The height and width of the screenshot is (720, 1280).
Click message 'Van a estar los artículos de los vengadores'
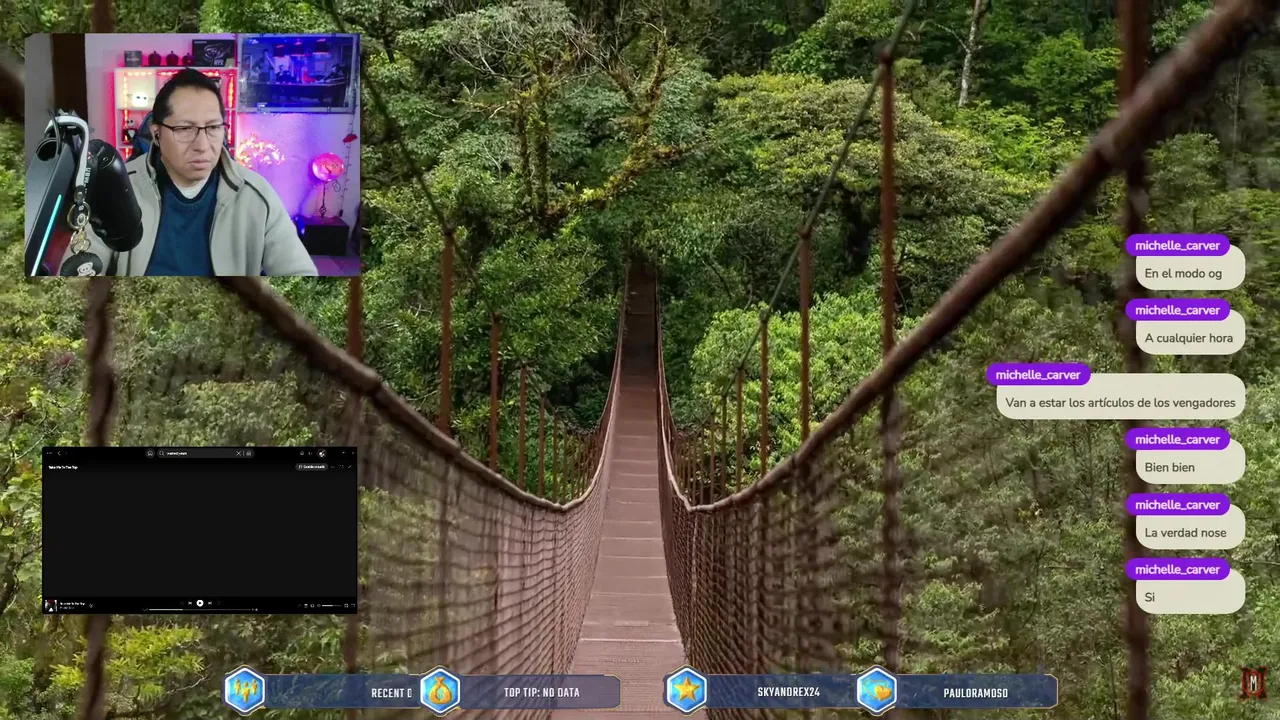coord(1120,402)
